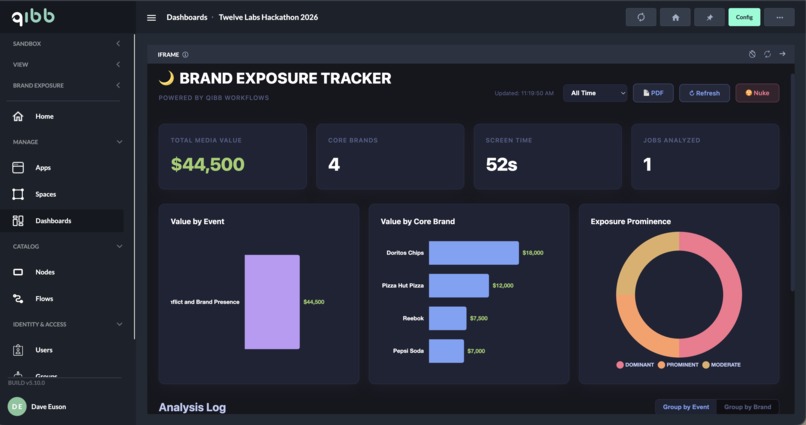Viewport: 806px width, 425px height.
Task: Collapse the BRAND EXPOSURE section chevron
Action: point(118,85)
